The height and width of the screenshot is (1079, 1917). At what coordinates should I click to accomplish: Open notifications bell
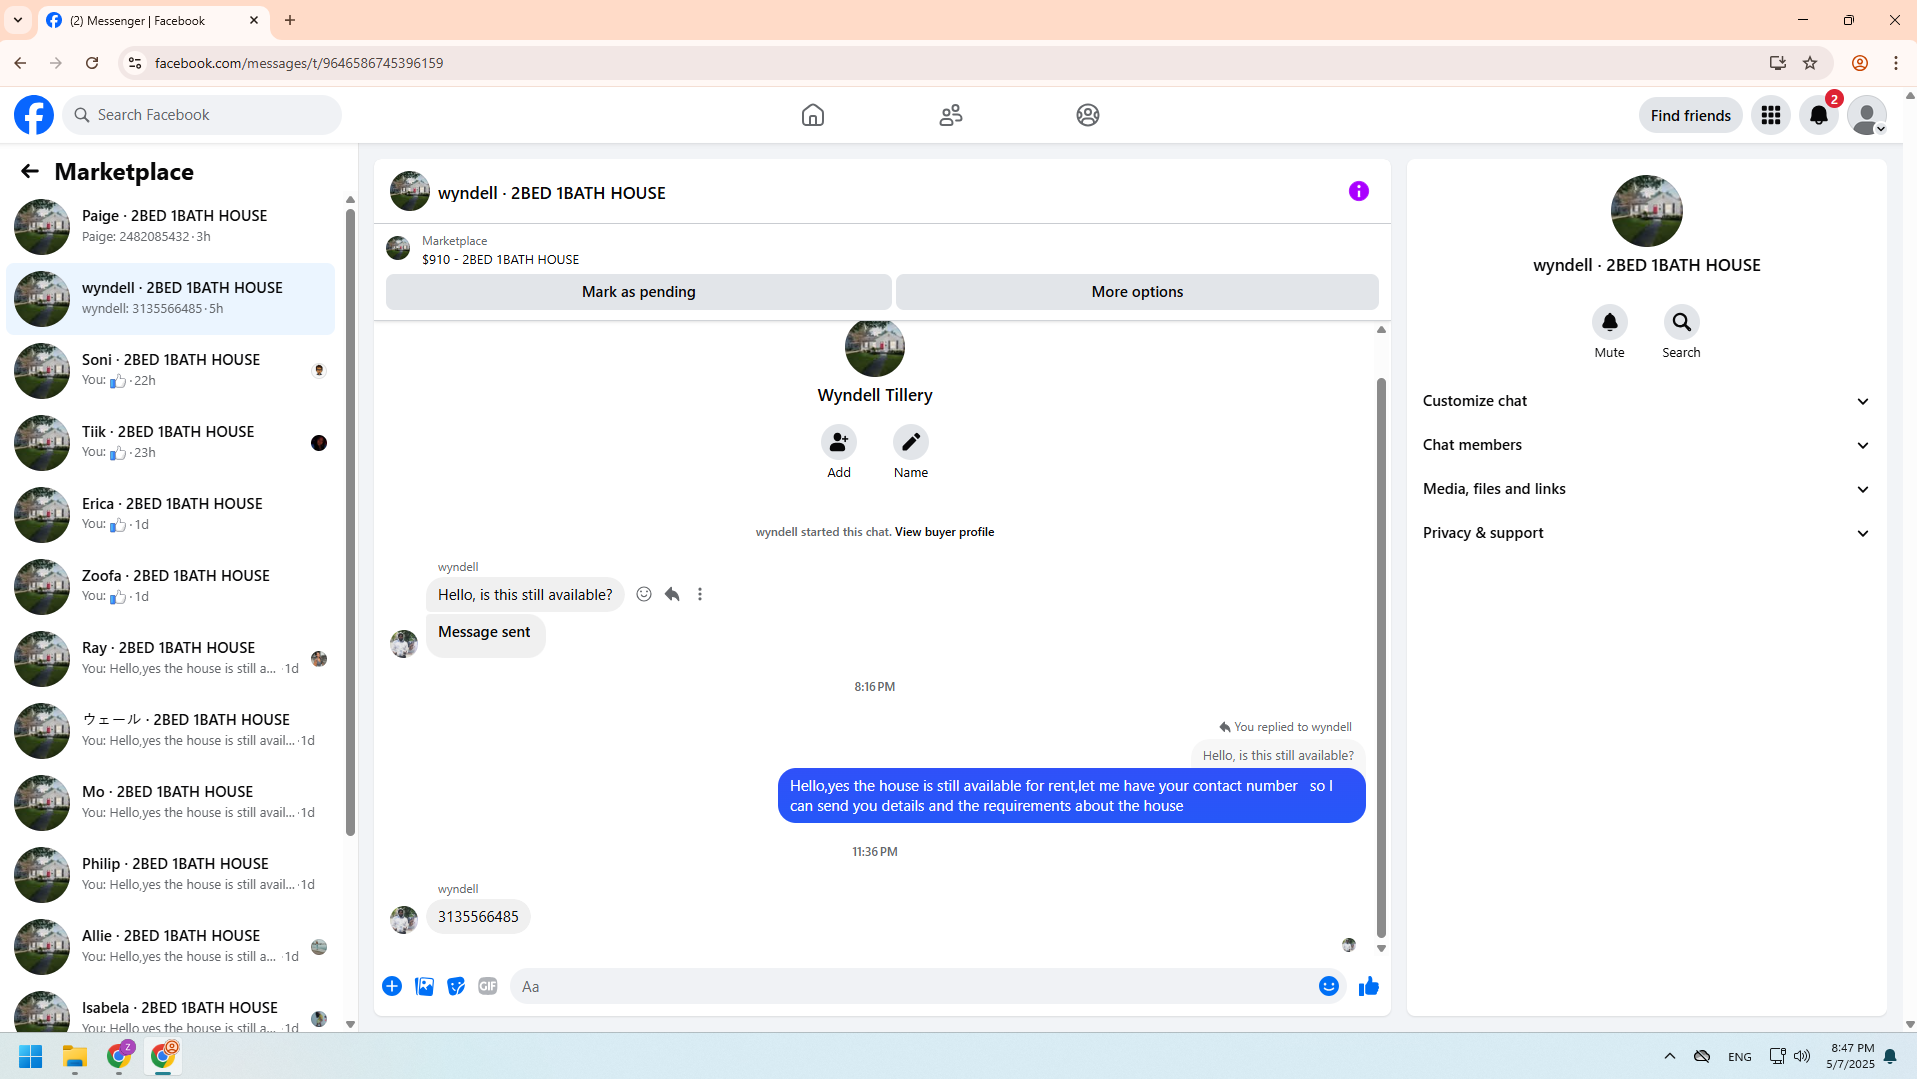coord(1818,115)
